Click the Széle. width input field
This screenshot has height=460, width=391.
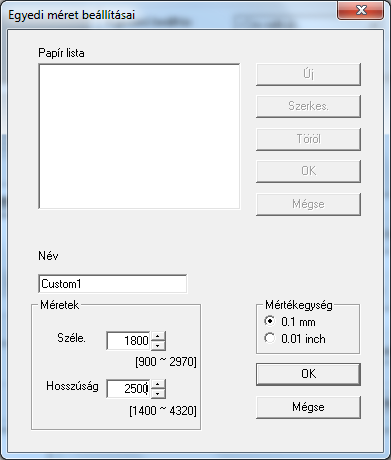(128, 341)
